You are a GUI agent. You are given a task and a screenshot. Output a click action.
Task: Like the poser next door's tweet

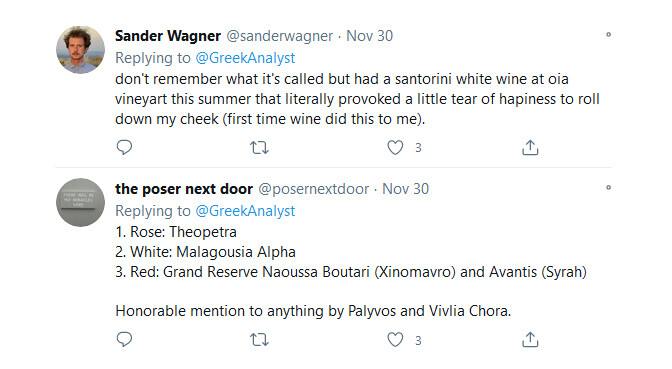(395, 340)
